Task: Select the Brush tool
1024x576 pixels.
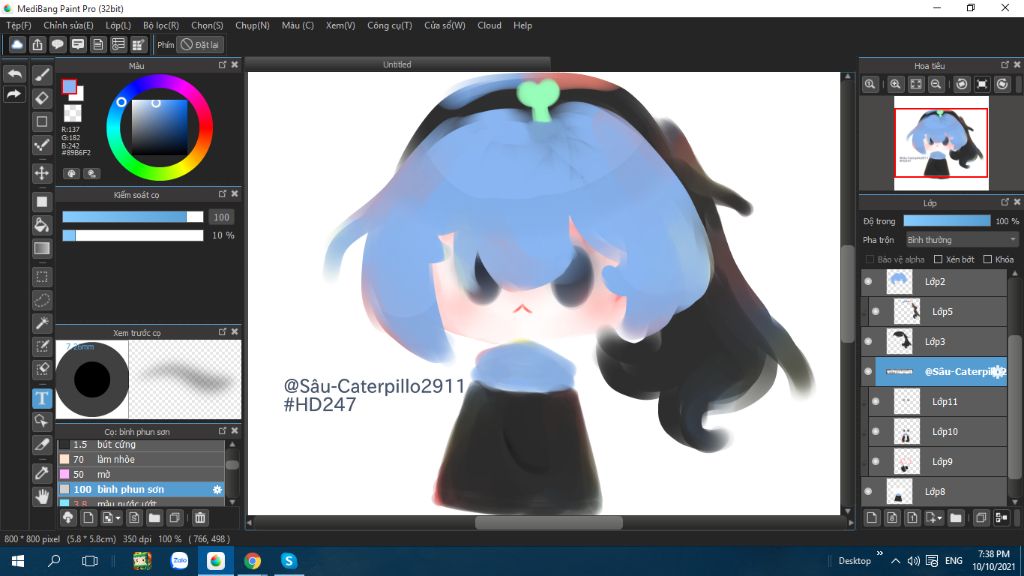Action: coord(42,74)
